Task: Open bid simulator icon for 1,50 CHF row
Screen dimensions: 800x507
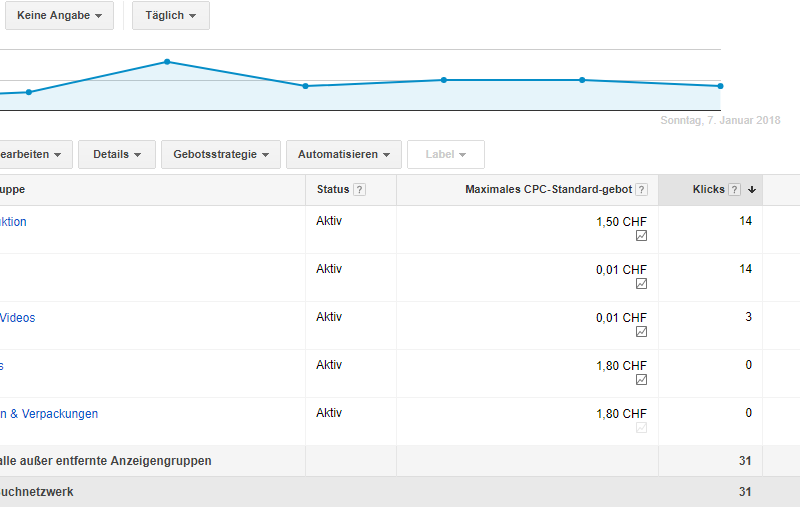Action: click(641, 236)
